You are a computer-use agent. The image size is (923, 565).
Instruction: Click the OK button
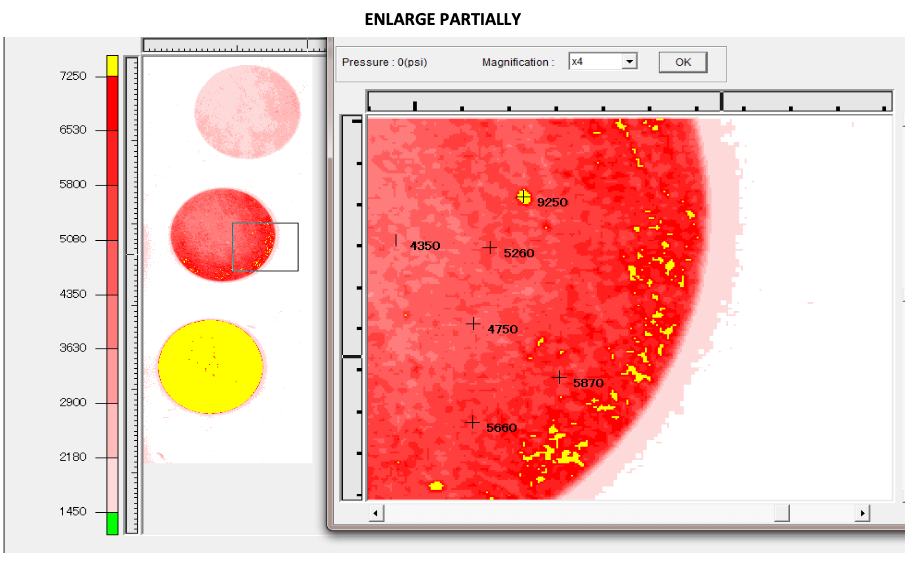tap(682, 62)
